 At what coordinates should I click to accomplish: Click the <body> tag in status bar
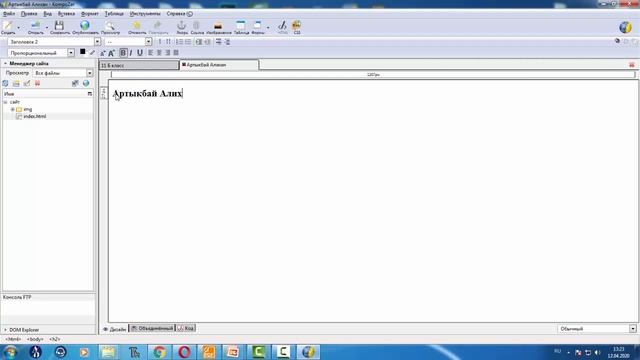35,339
